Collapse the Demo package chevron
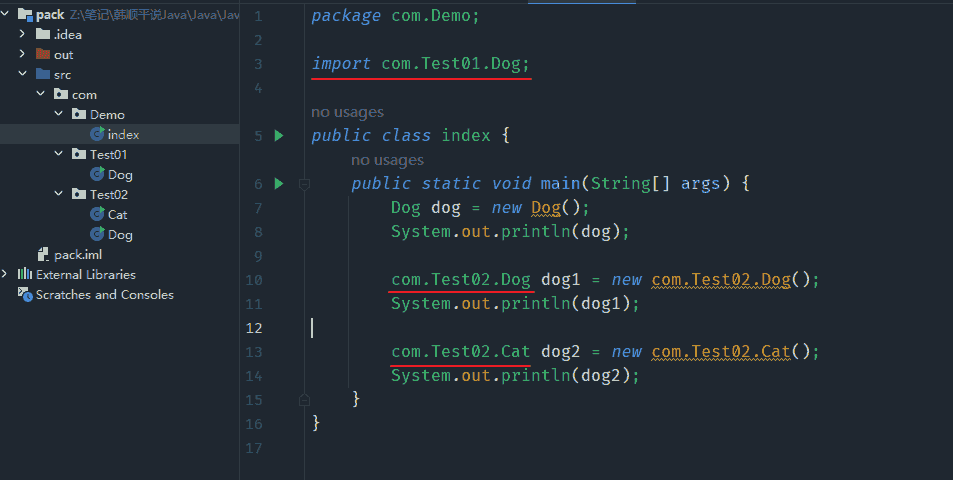This screenshot has width=953, height=480. [58, 115]
